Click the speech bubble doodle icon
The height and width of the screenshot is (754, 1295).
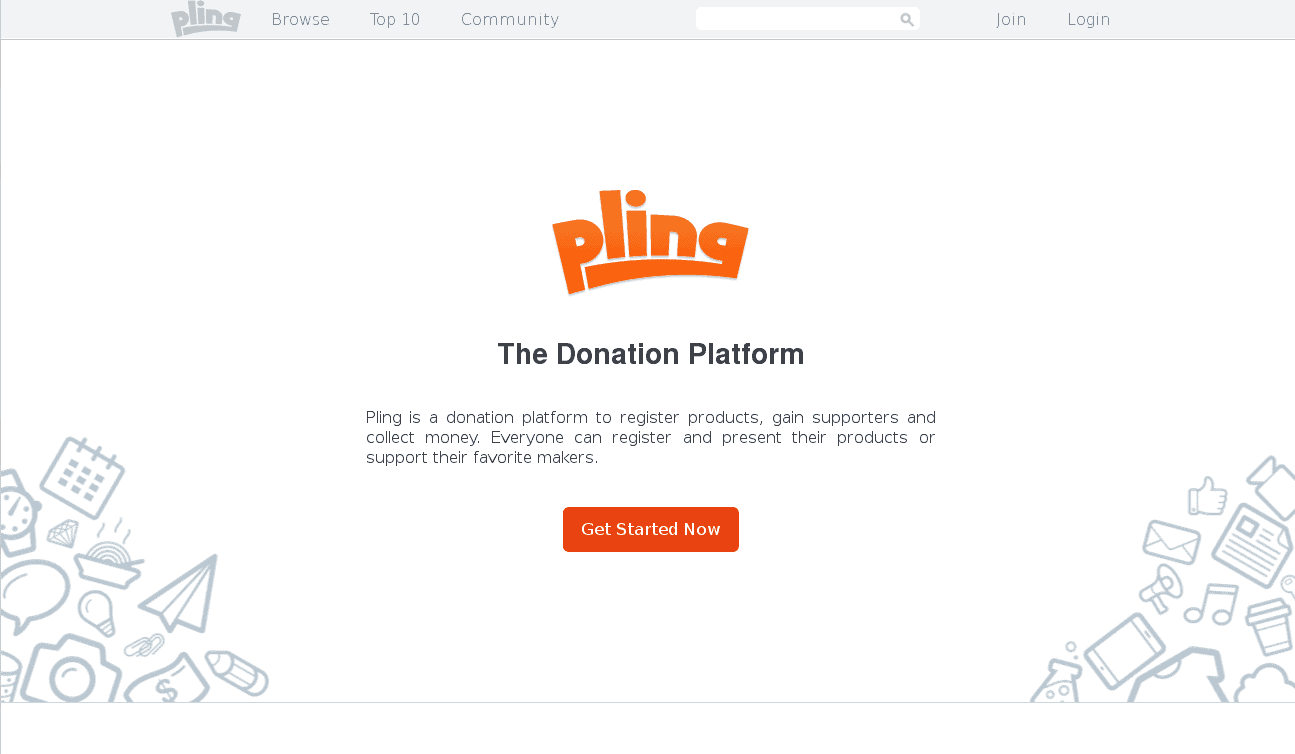point(34,596)
